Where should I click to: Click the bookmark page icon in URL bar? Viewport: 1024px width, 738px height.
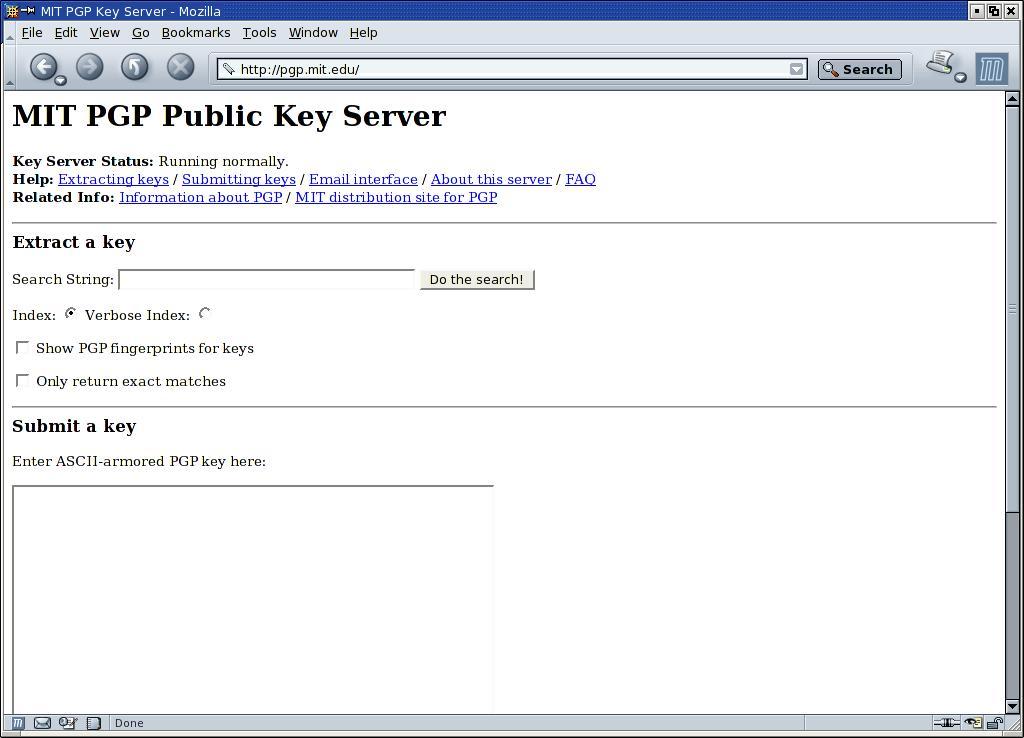228,69
